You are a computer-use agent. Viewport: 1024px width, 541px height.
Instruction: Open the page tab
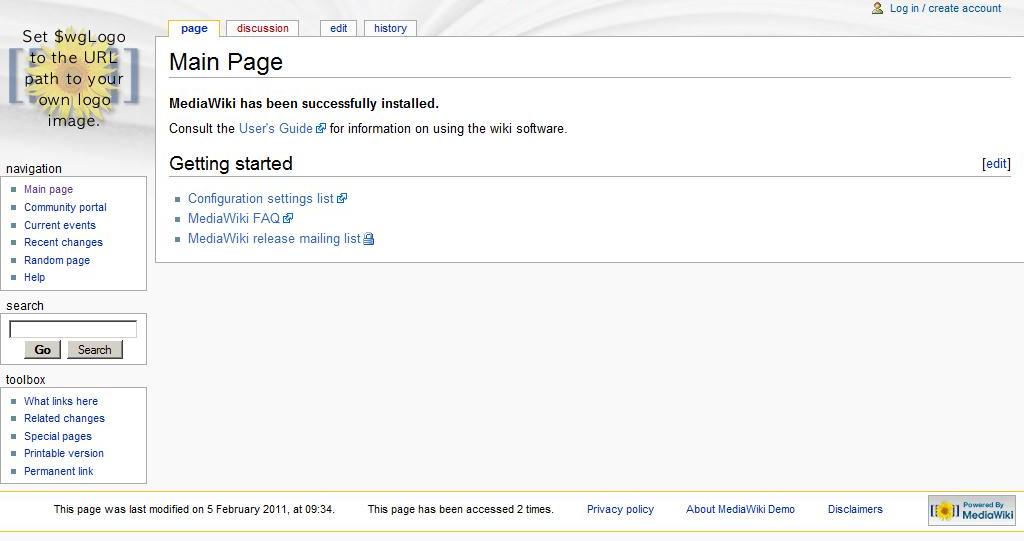pyautogui.click(x=194, y=28)
